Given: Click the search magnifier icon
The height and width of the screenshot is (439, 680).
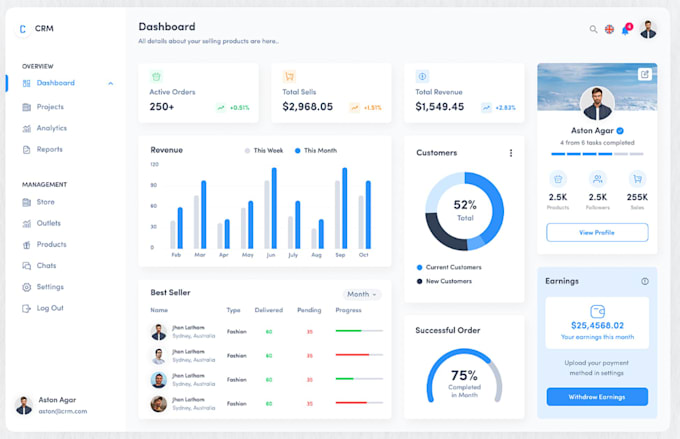Looking at the screenshot, I should coord(593,29).
